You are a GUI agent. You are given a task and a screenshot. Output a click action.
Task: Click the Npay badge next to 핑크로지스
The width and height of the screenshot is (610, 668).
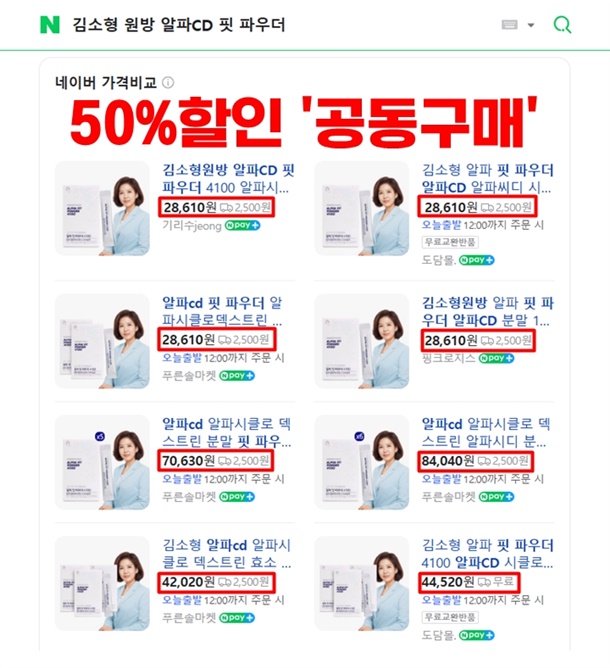coord(496,358)
